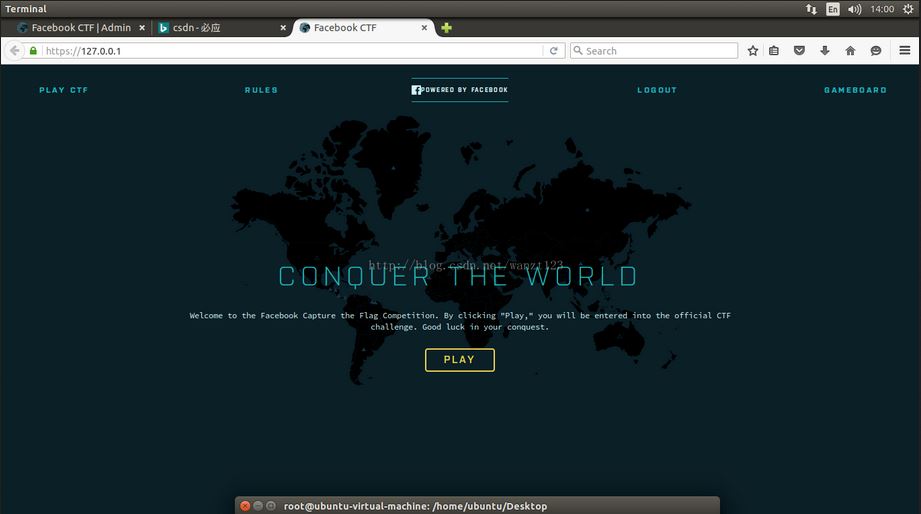Screen dimensions: 921x514
Task: Open the bookmarks list icon
Action: (x=774, y=51)
